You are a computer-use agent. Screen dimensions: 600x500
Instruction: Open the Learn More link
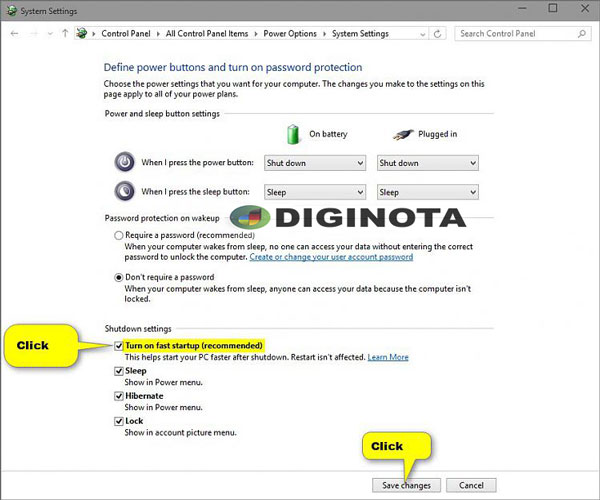pyautogui.click(x=388, y=357)
